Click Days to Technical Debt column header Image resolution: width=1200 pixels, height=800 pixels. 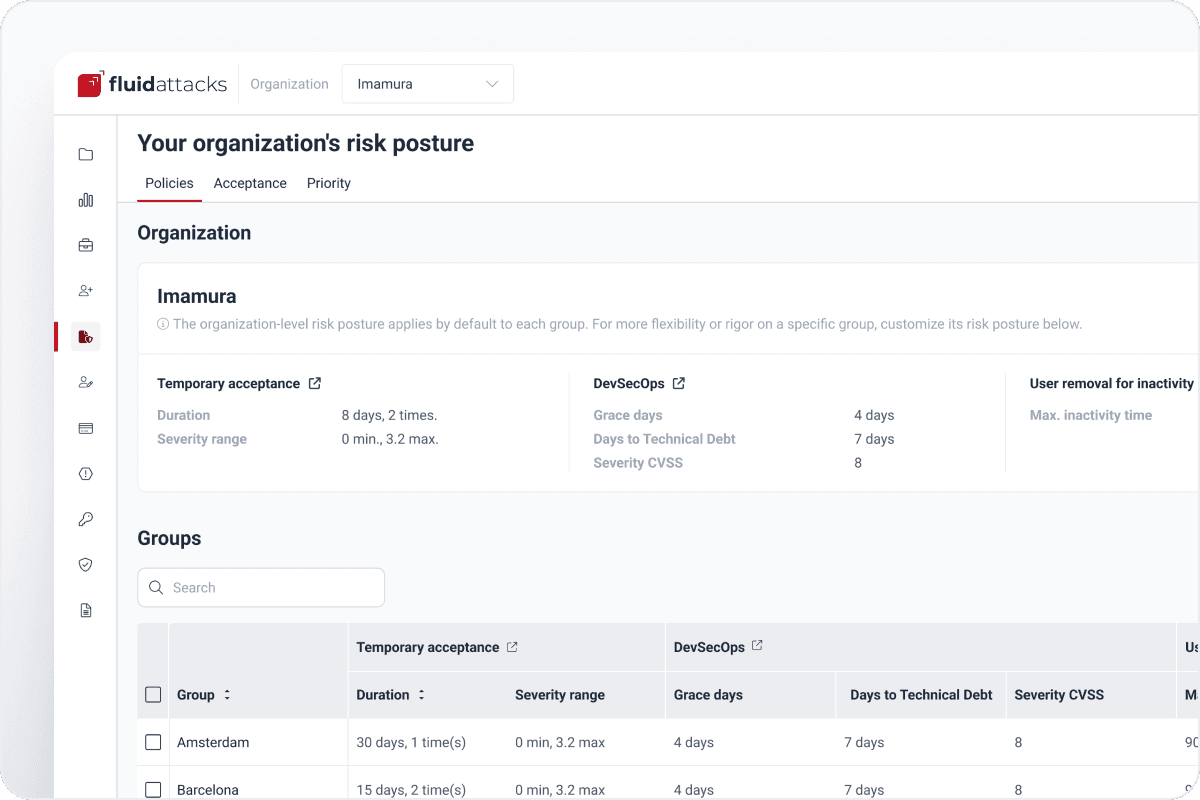(x=921, y=695)
